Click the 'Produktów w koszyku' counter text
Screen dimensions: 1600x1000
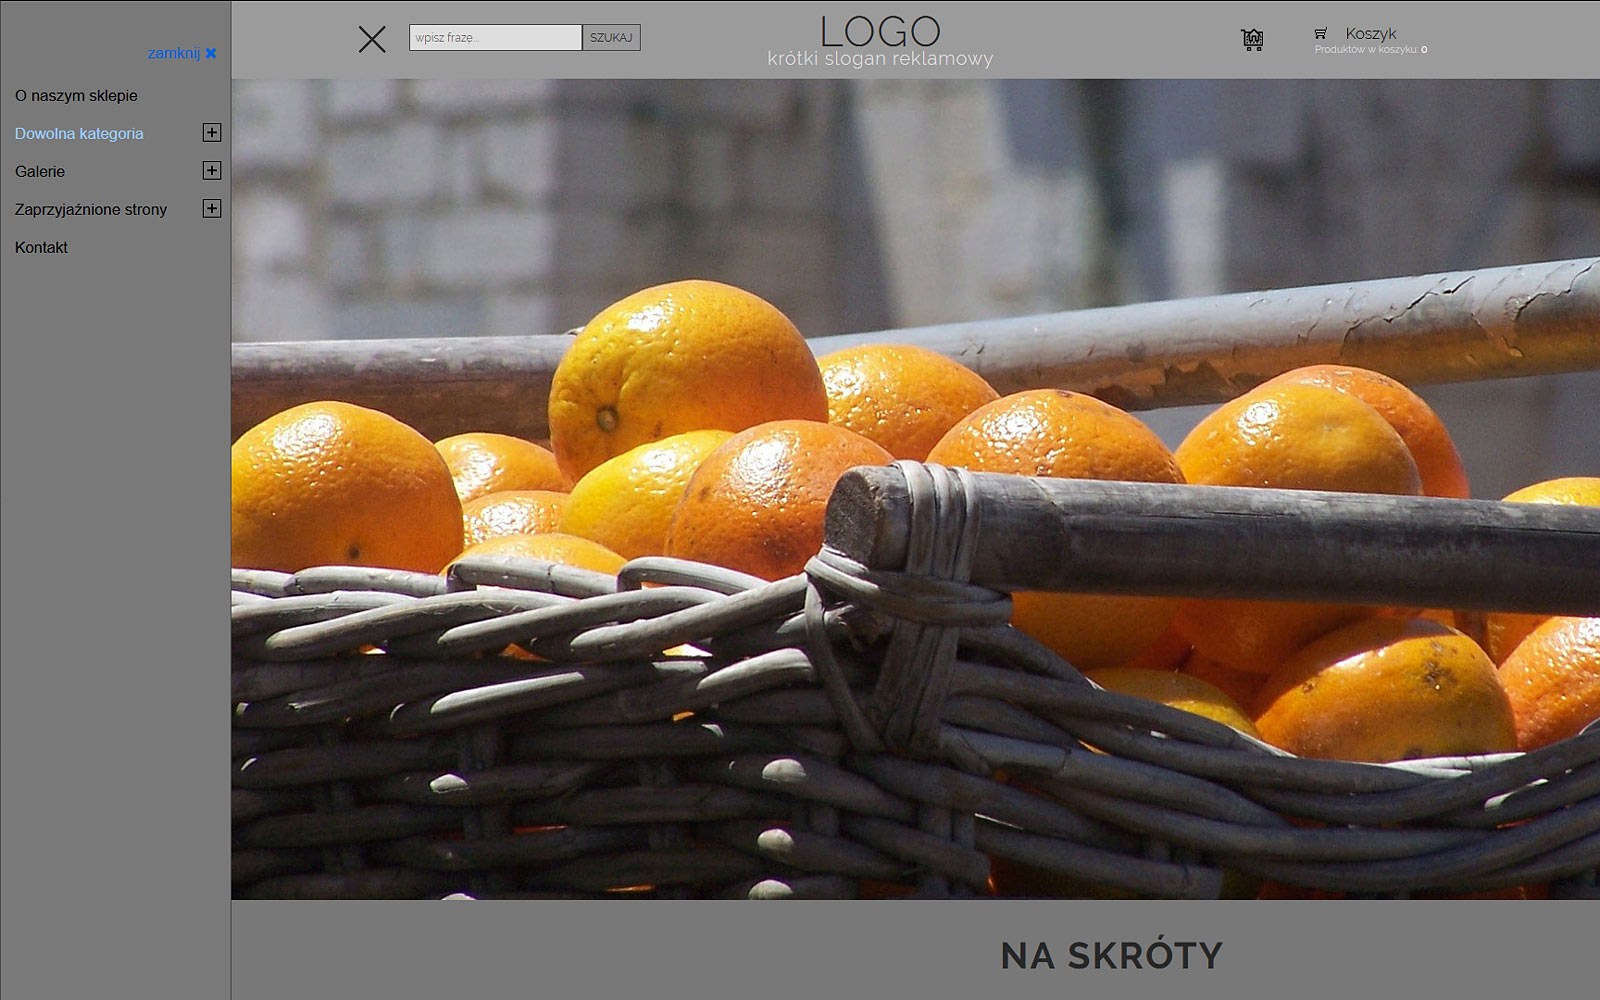1370,50
